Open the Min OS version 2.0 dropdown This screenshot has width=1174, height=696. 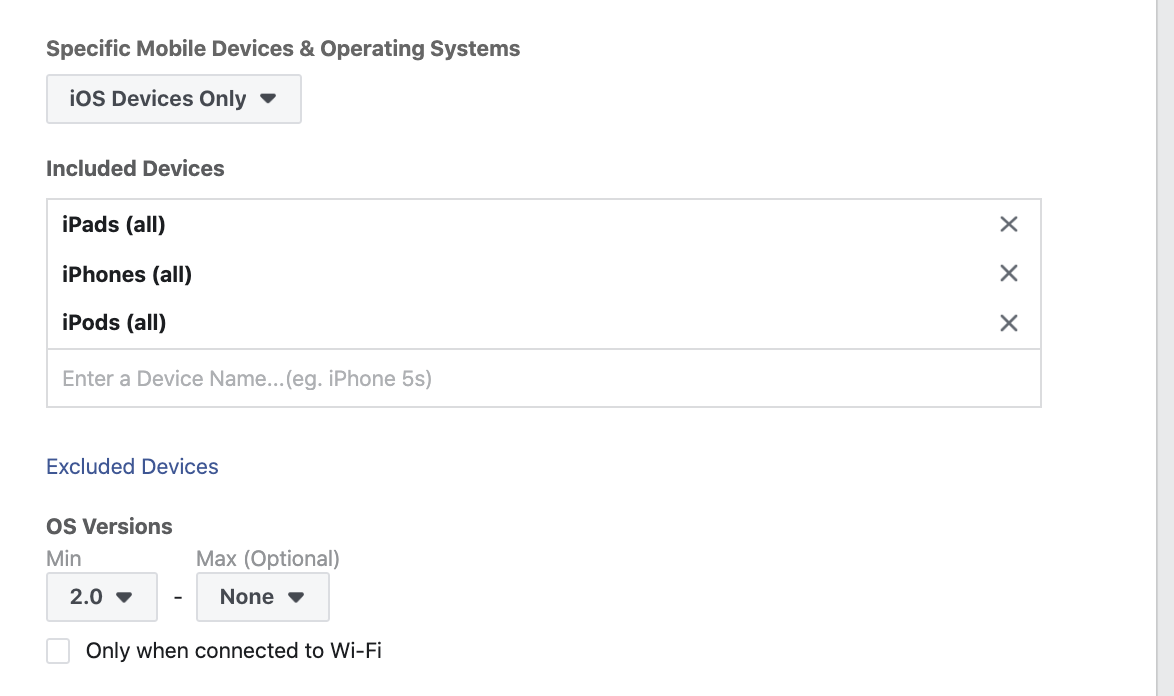[102, 596]
